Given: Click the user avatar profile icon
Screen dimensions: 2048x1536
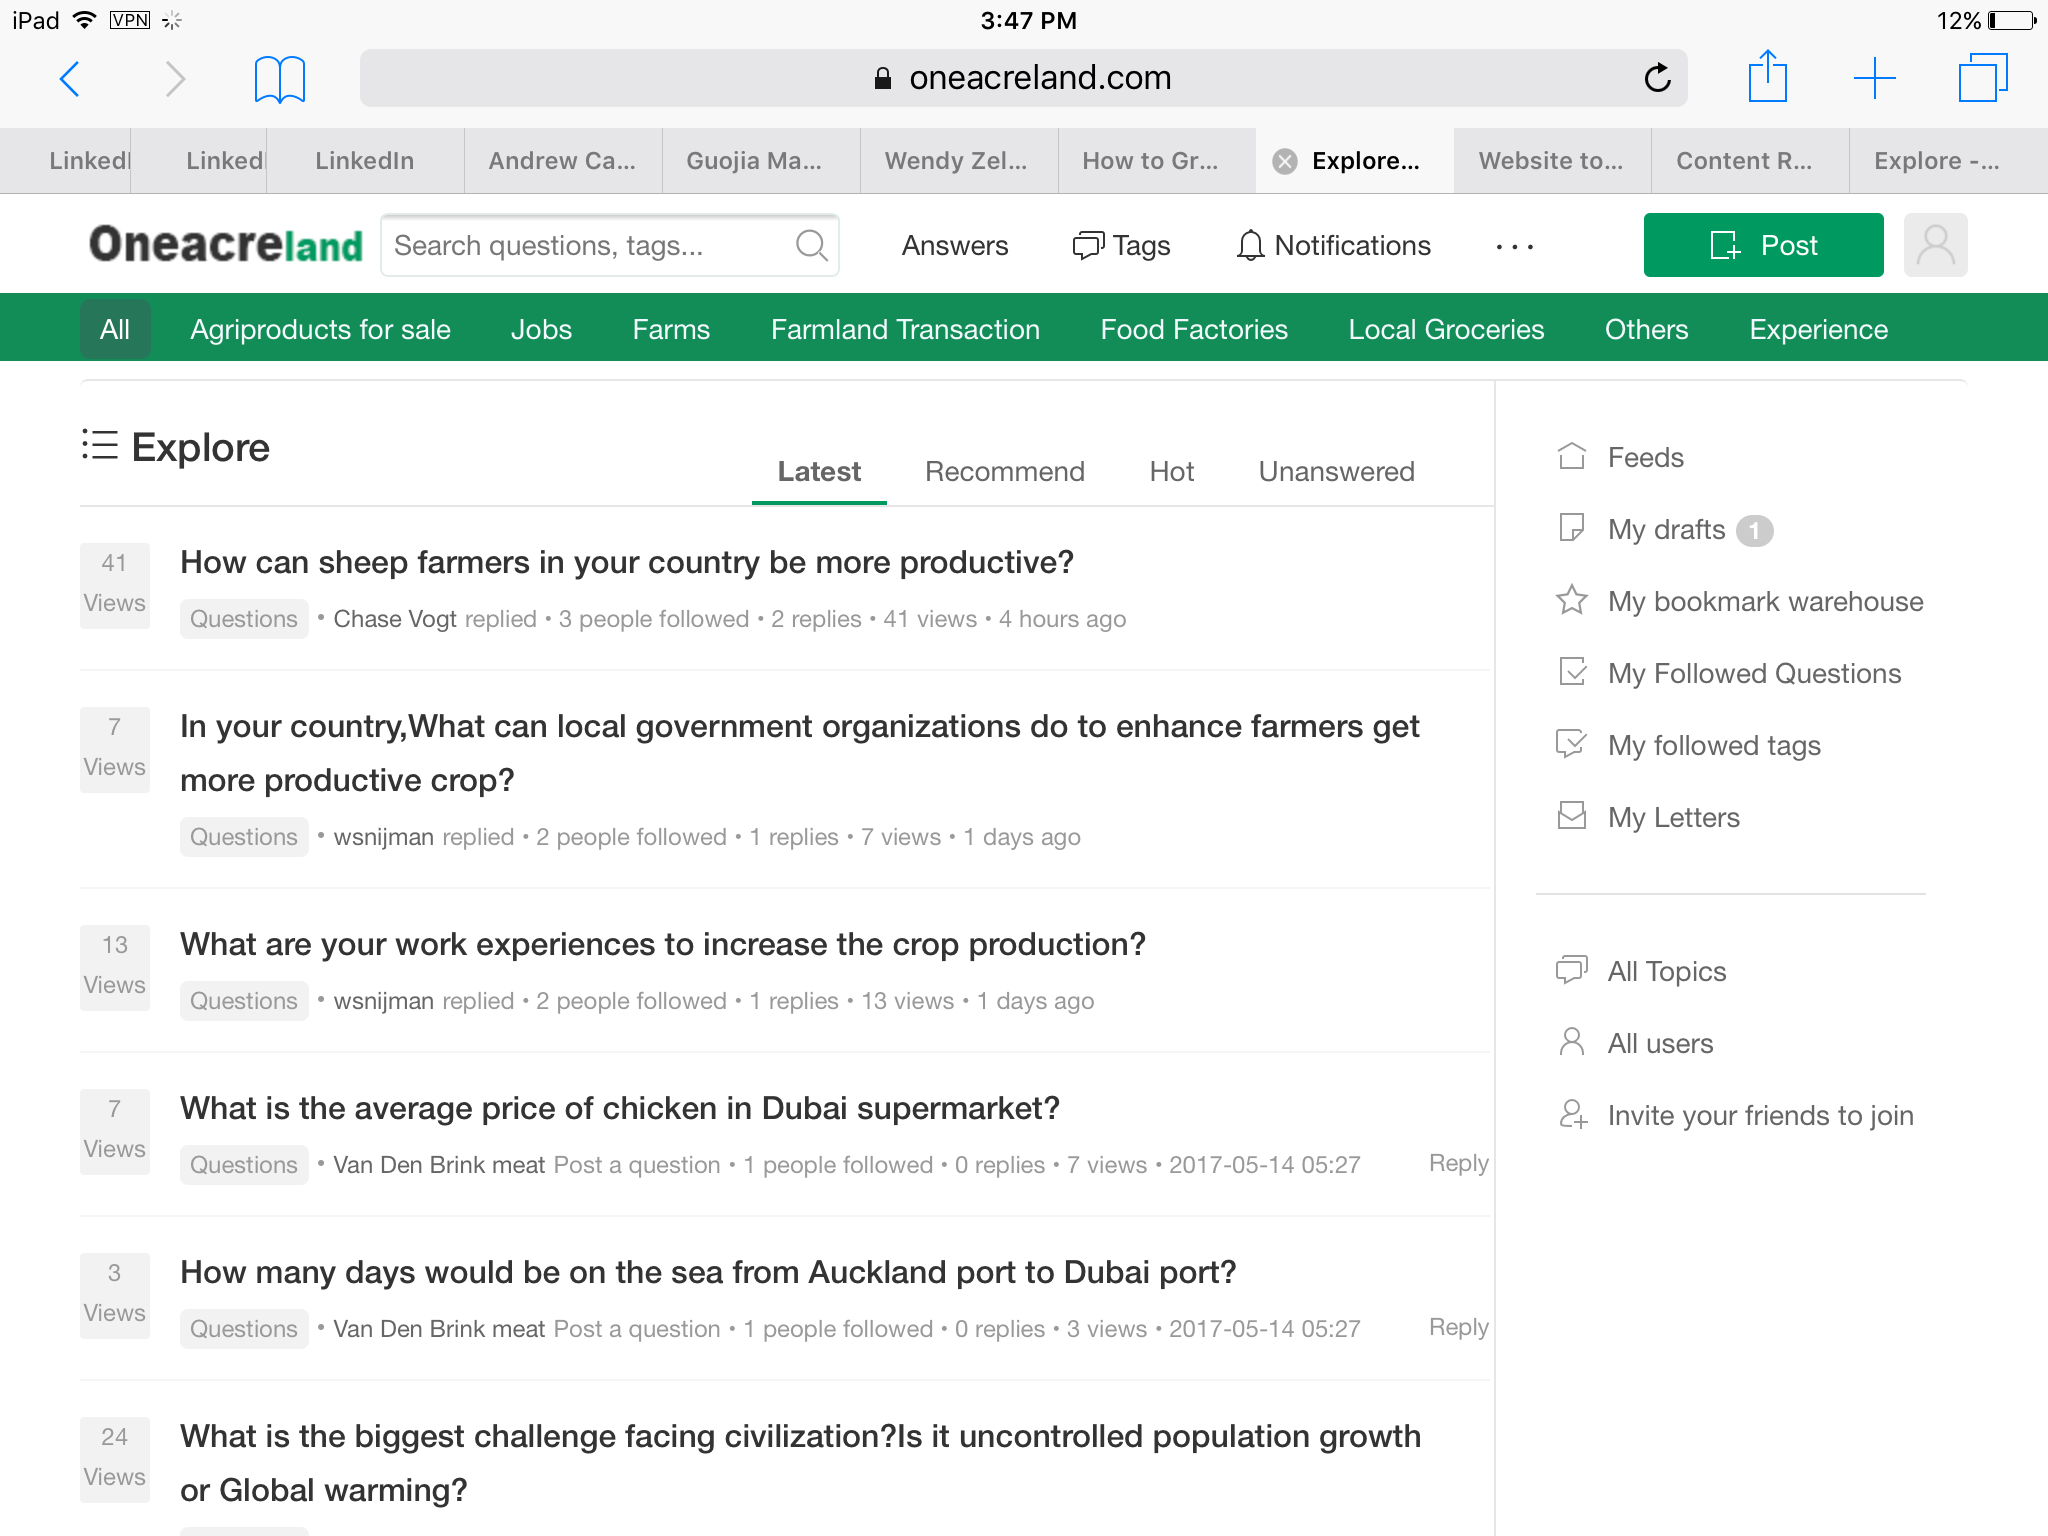Looking at the screenshot, I should 1935,245.
